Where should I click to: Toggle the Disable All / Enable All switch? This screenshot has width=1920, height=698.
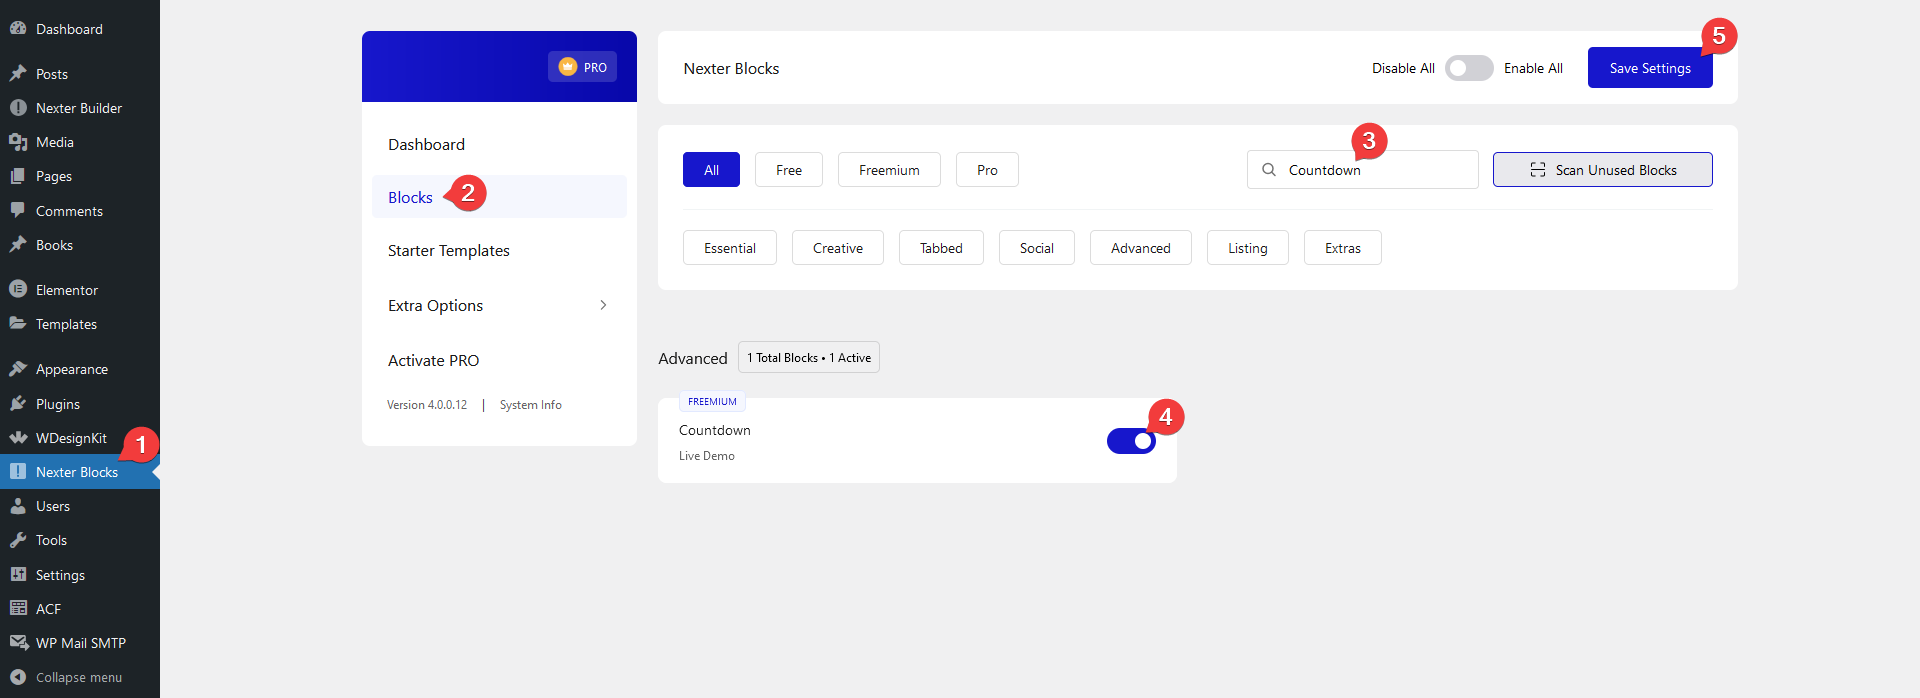pyautogui.click(x=1469, y=68)
